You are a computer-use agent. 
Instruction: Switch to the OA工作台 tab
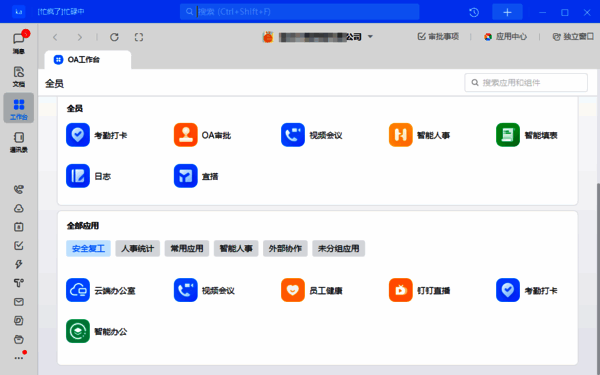click(88, 60)
